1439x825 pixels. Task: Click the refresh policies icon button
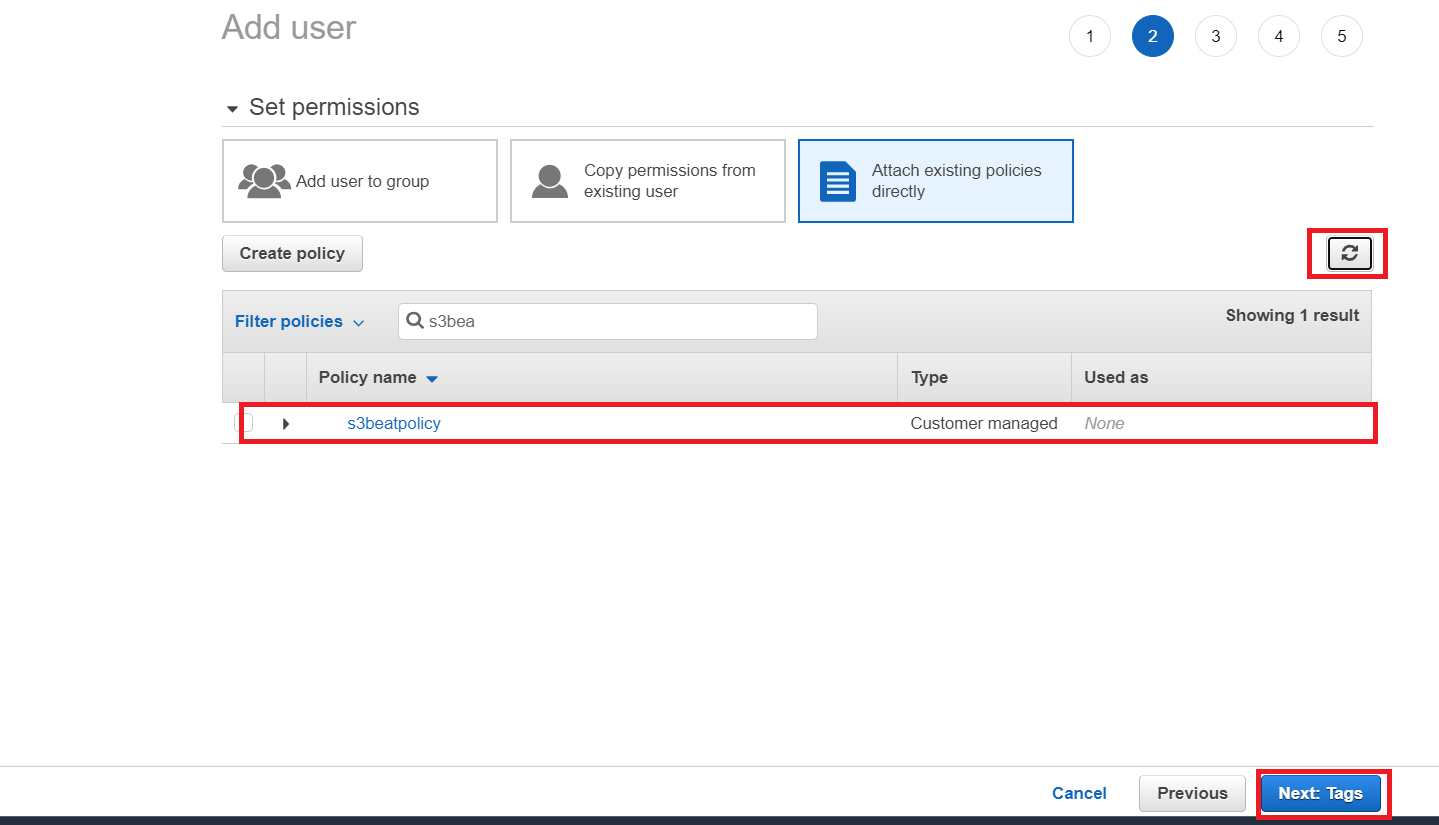click(1349, 254)
